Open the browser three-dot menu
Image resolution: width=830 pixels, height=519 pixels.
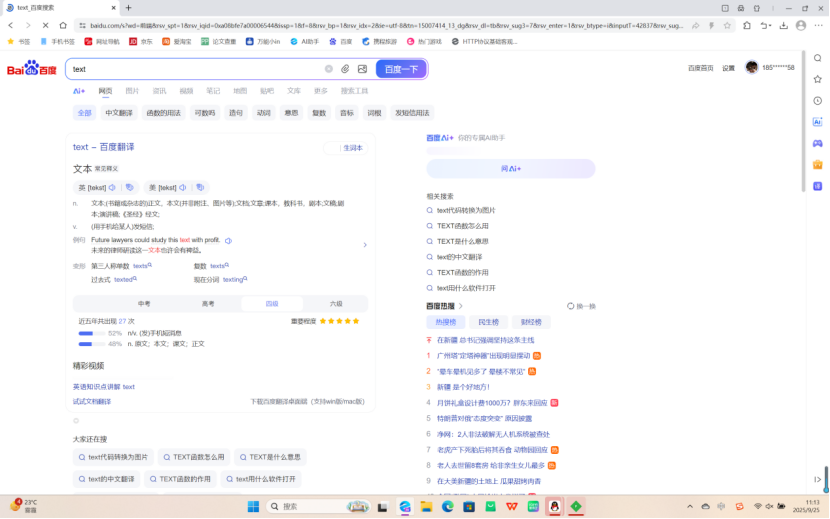pyautogui.click(x=819, y=25)
